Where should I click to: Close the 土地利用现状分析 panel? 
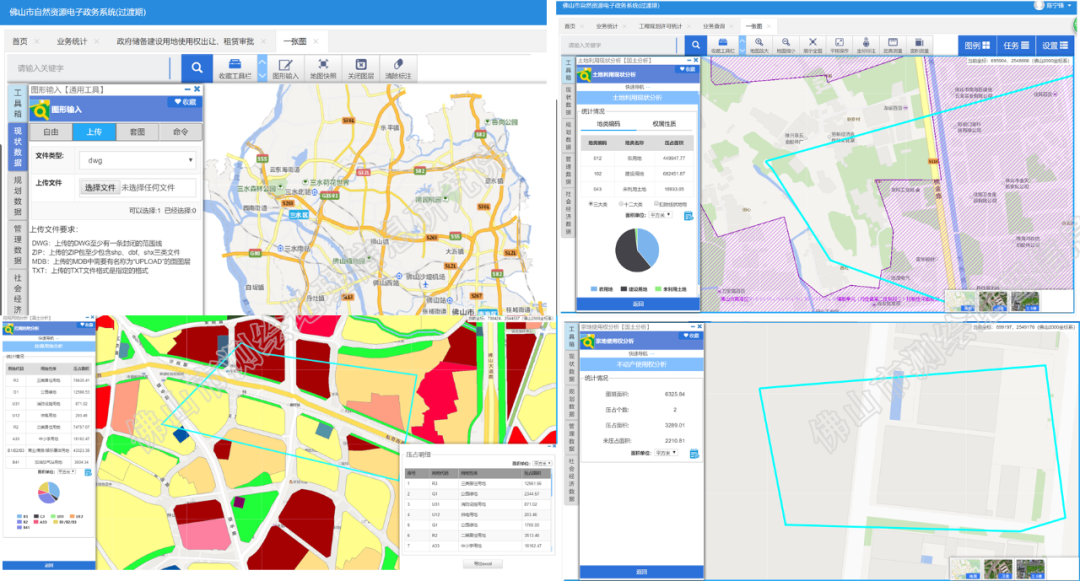pyautogui.click(x=696, y=61)
